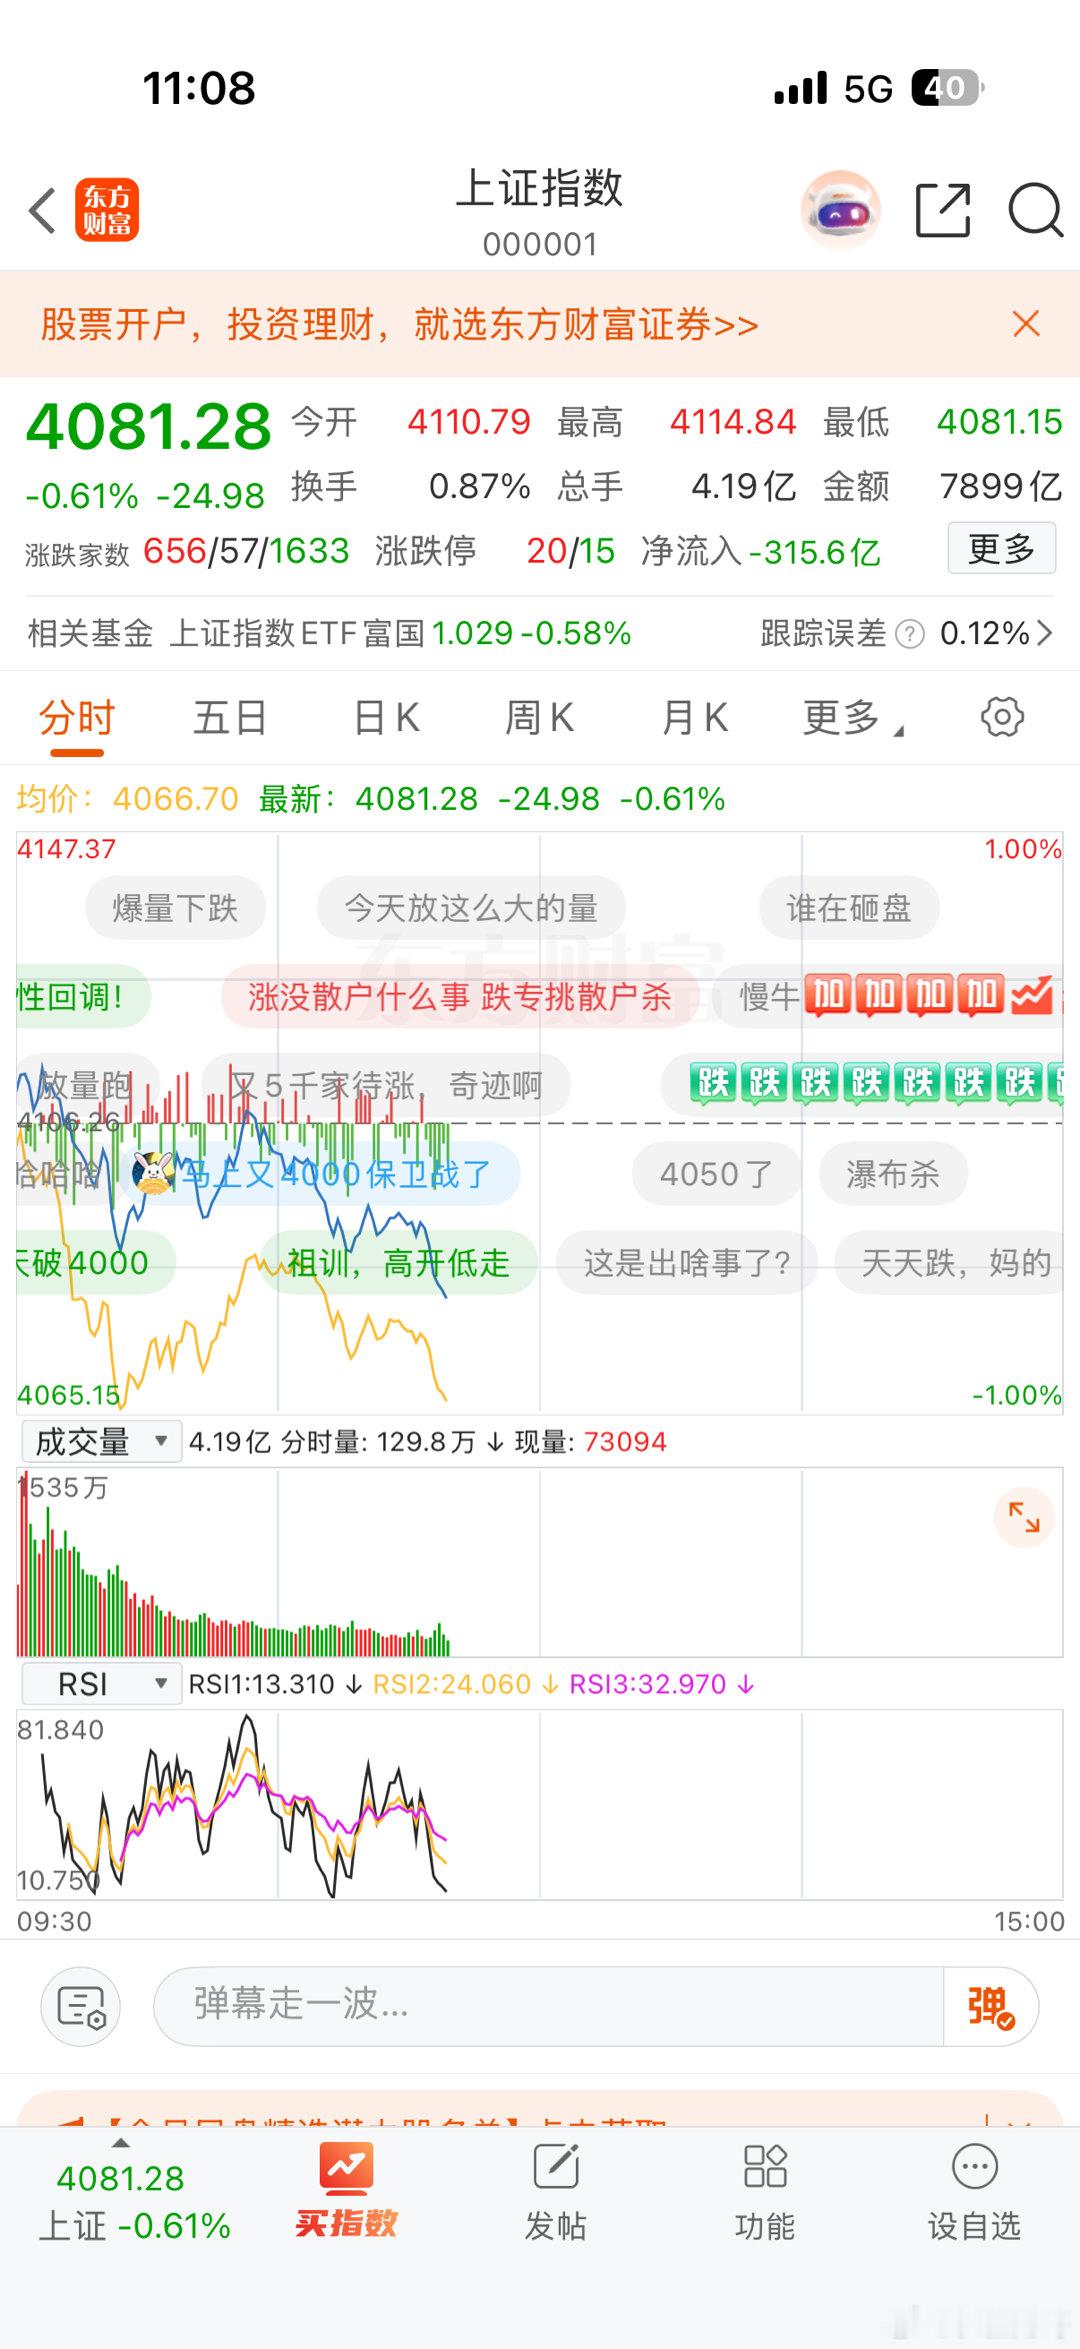This screenshot has width=1080, height=2349.
Task: Tap the 谁在砸盘 comment bubble
Action: (x=849, y=908)
